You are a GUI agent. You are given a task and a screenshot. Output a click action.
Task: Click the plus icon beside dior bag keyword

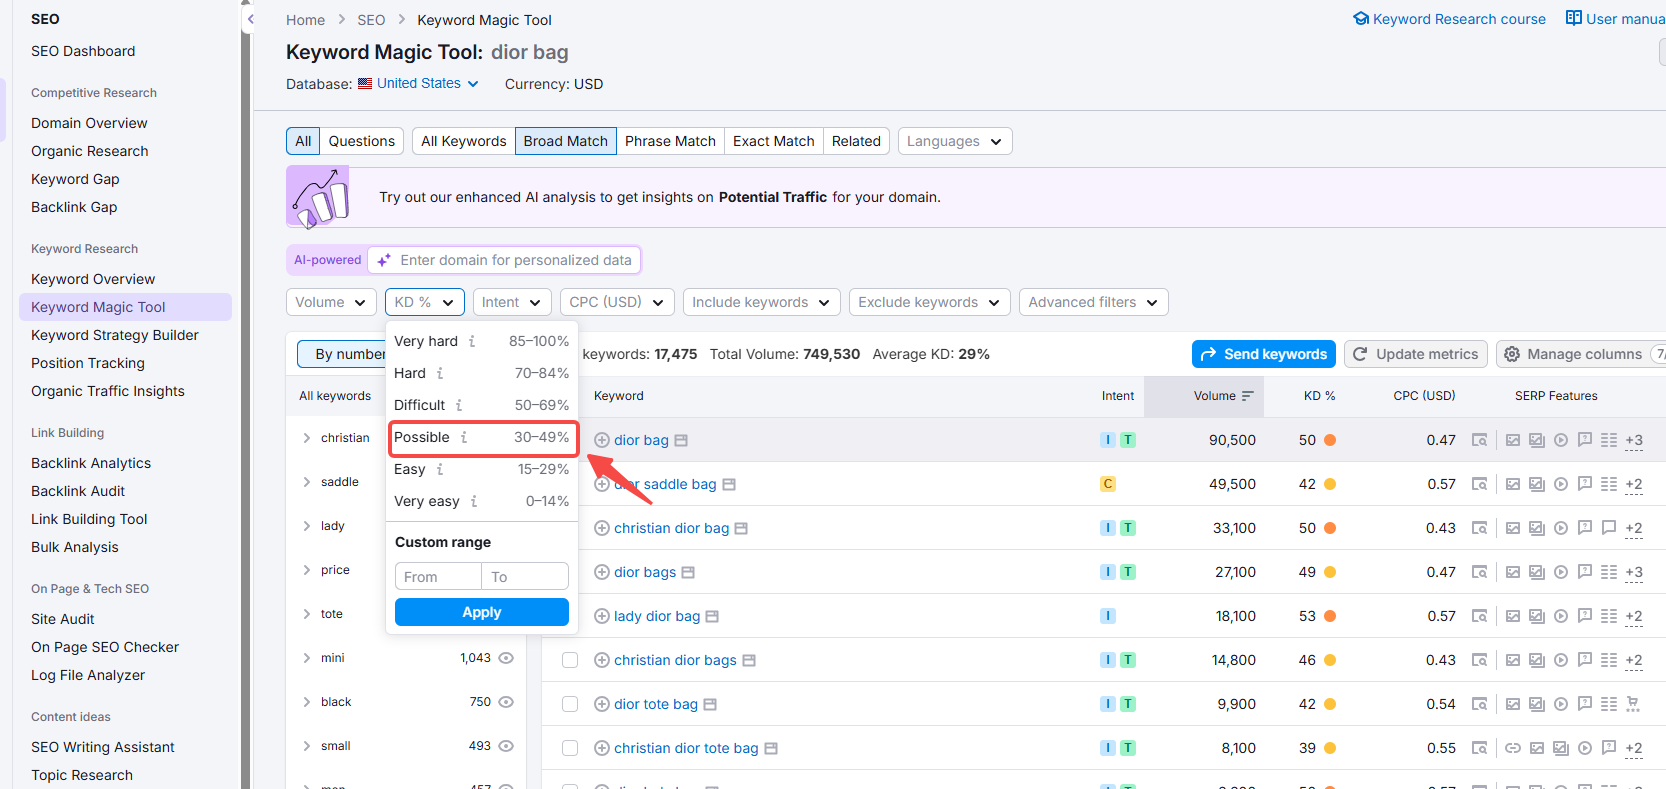(602, 440)
